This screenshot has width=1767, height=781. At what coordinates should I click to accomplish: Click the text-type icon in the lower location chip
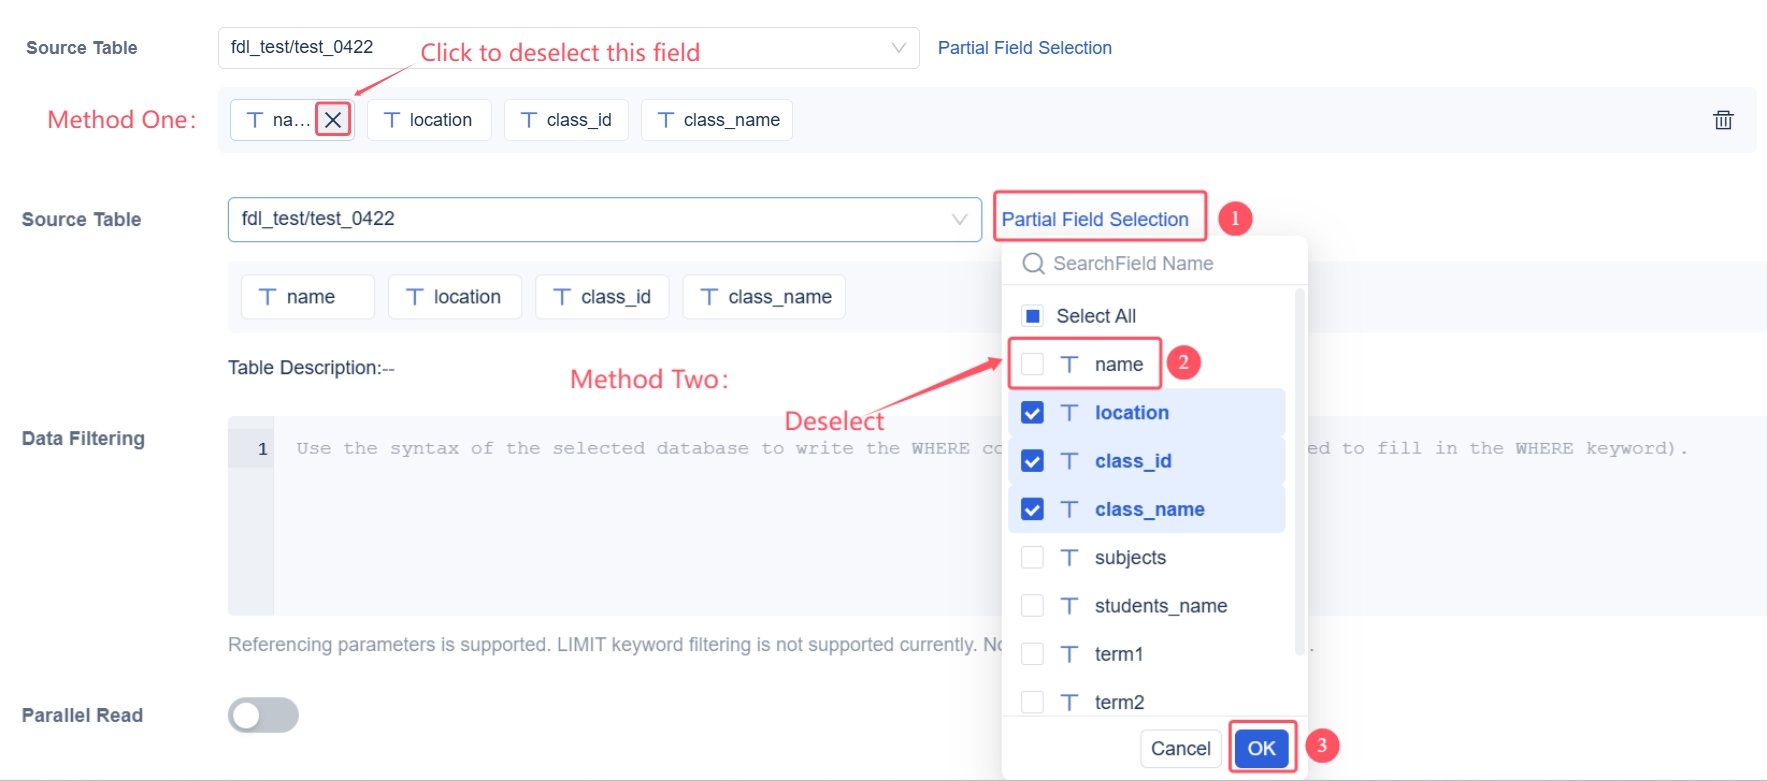[414, 297]
